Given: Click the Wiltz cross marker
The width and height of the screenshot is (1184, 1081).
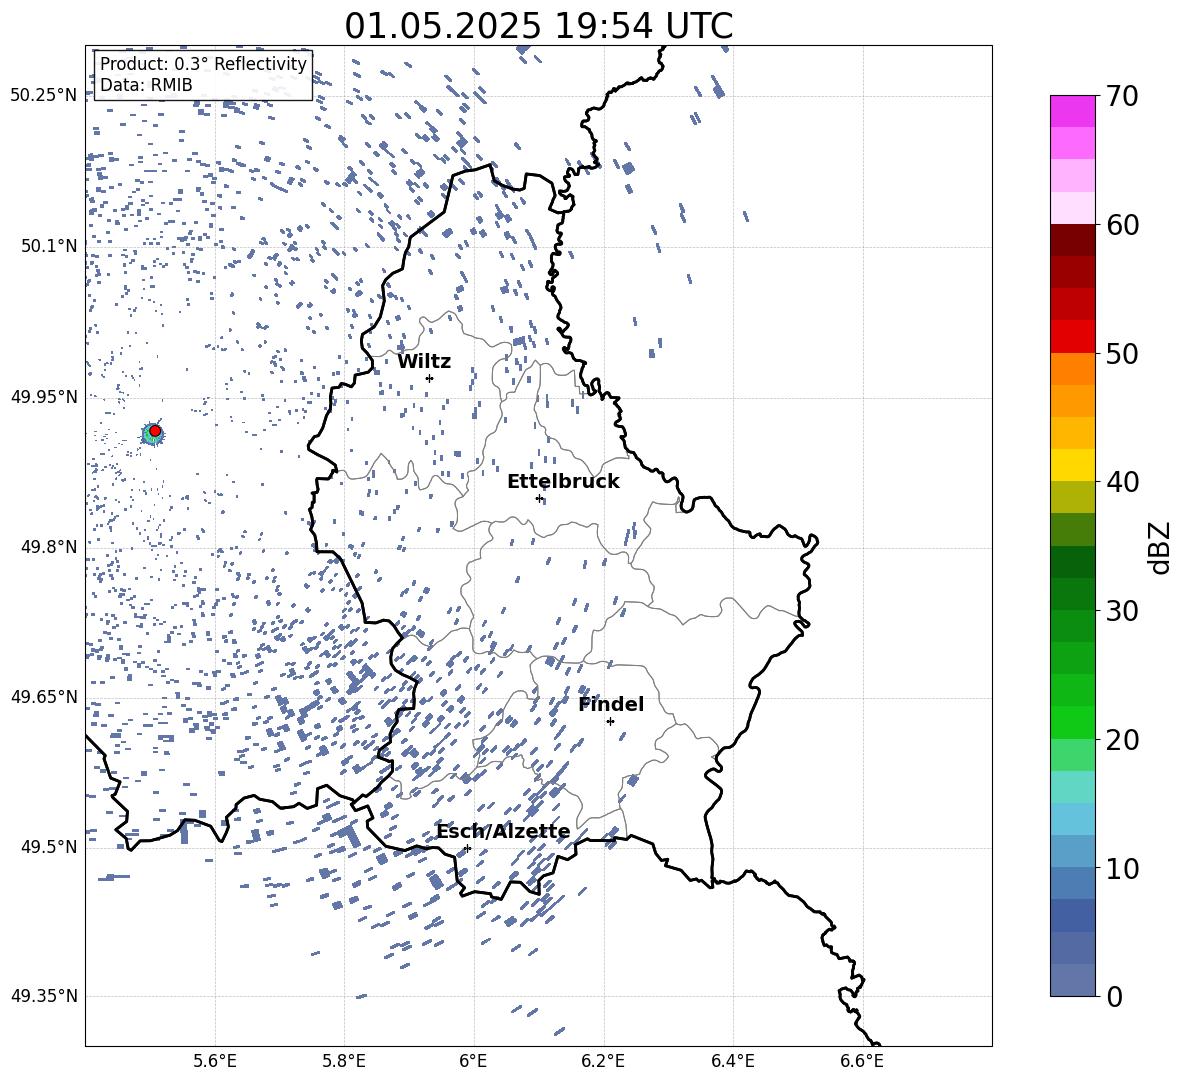Looking at the screenshot, I should coord(430,378).
